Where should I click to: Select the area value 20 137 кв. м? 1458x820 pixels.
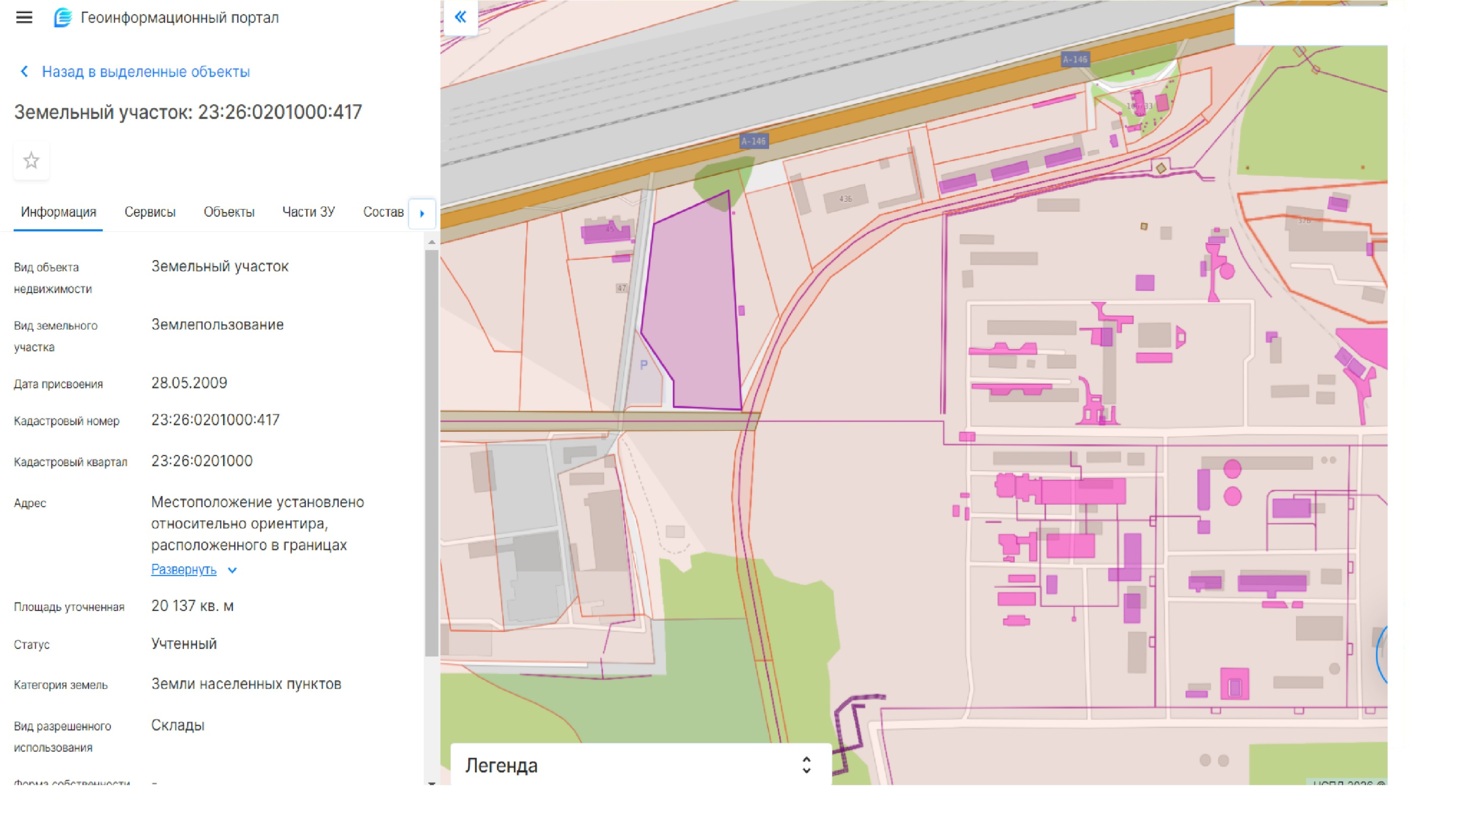pos(192,606)
